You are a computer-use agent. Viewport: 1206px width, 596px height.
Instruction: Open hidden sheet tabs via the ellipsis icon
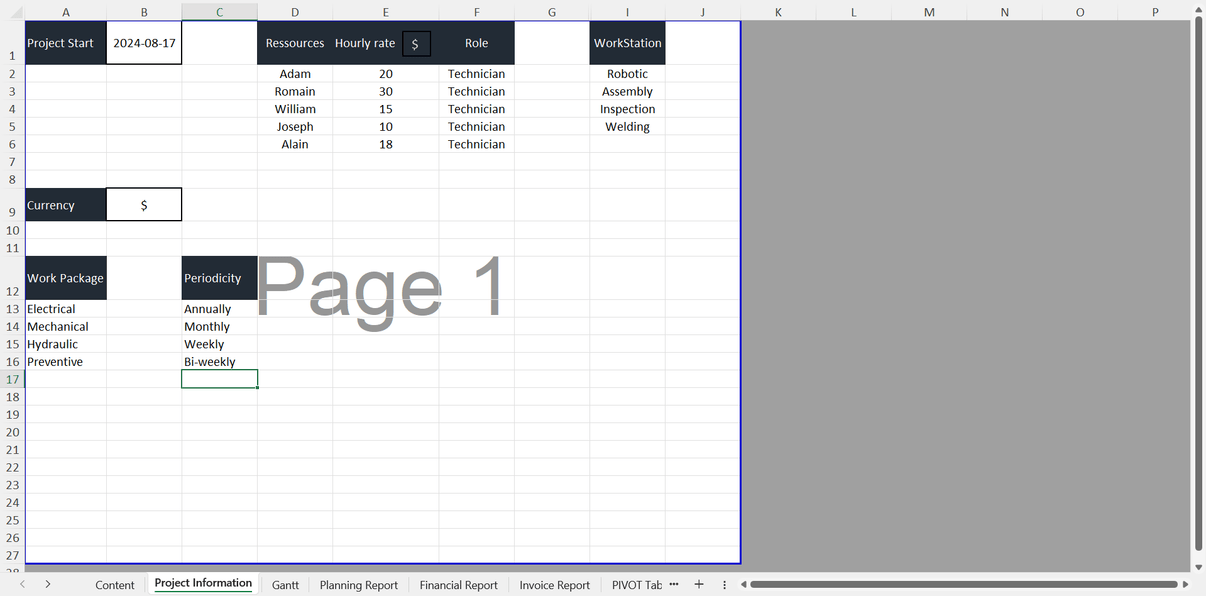(673, 584)
